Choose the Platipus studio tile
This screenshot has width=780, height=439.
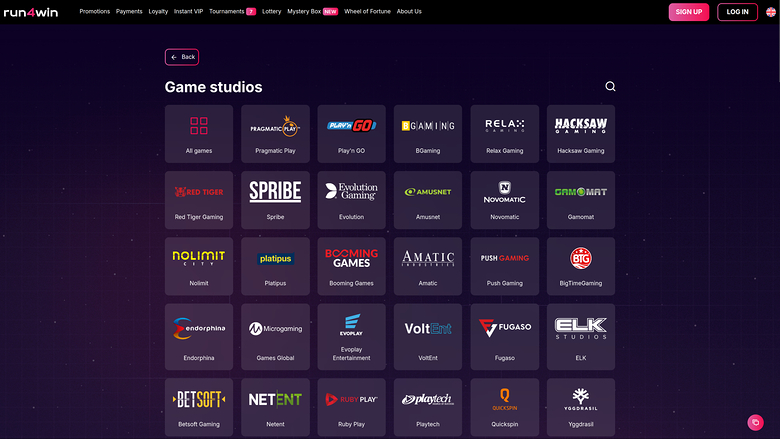(x=275, y=266)
